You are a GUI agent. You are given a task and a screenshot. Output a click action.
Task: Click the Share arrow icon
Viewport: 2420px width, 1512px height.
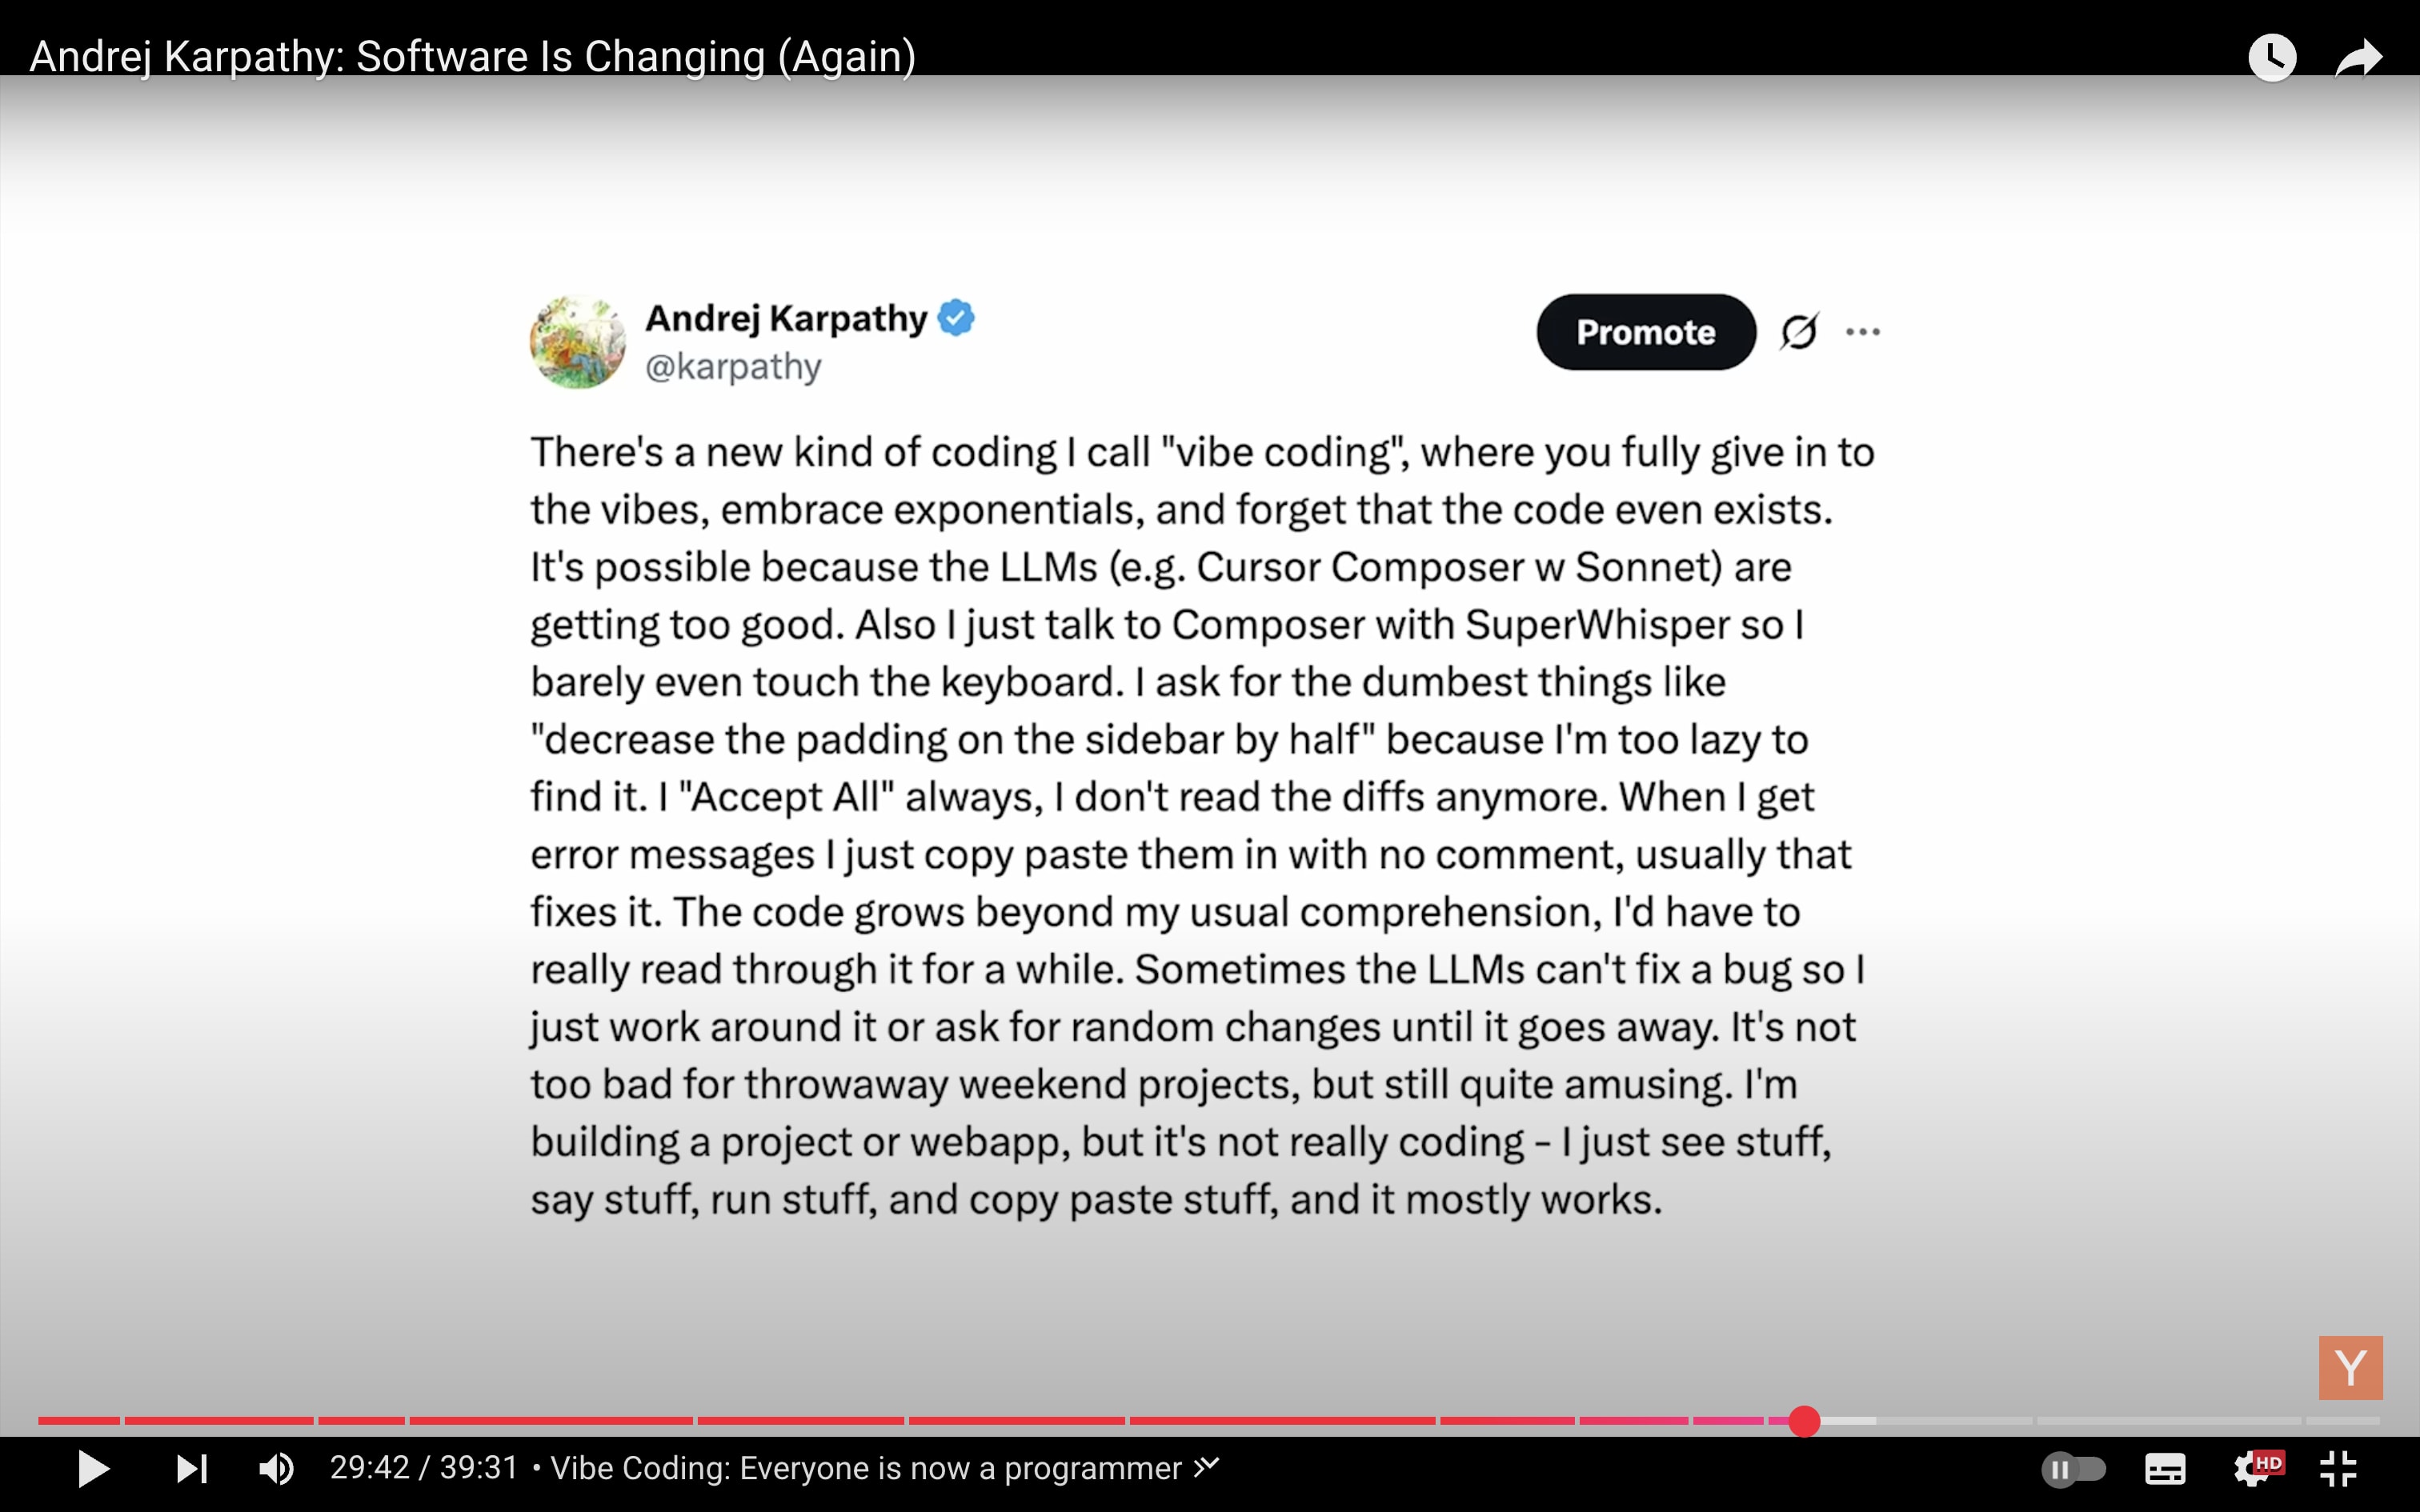click(x=2358, y=57)
